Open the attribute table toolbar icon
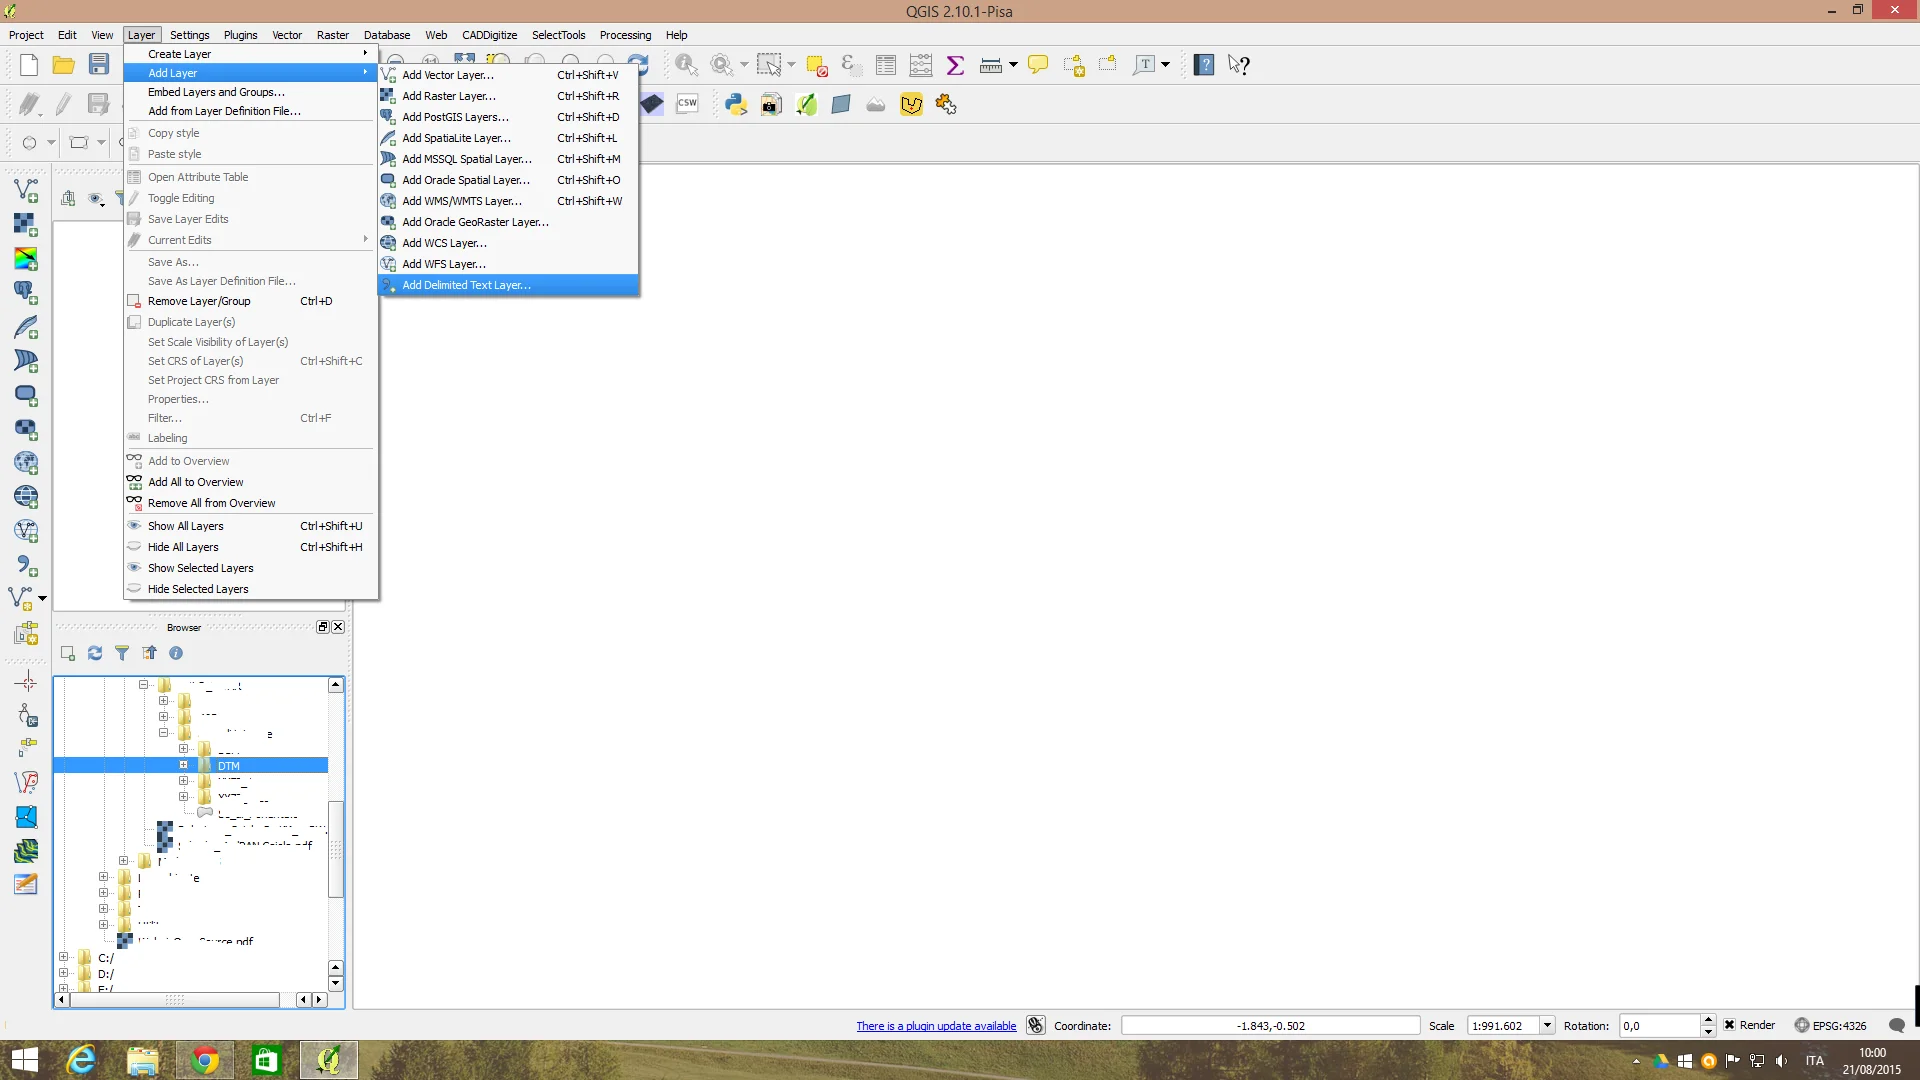The image size is (1920, 1080). [885, 65]
